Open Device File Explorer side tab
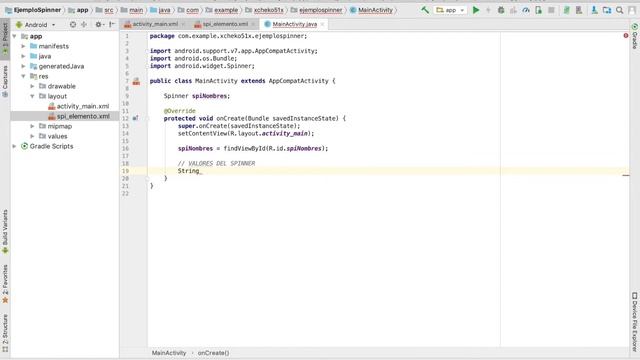This screenshot has height=360, width=640. pos(635,321)
